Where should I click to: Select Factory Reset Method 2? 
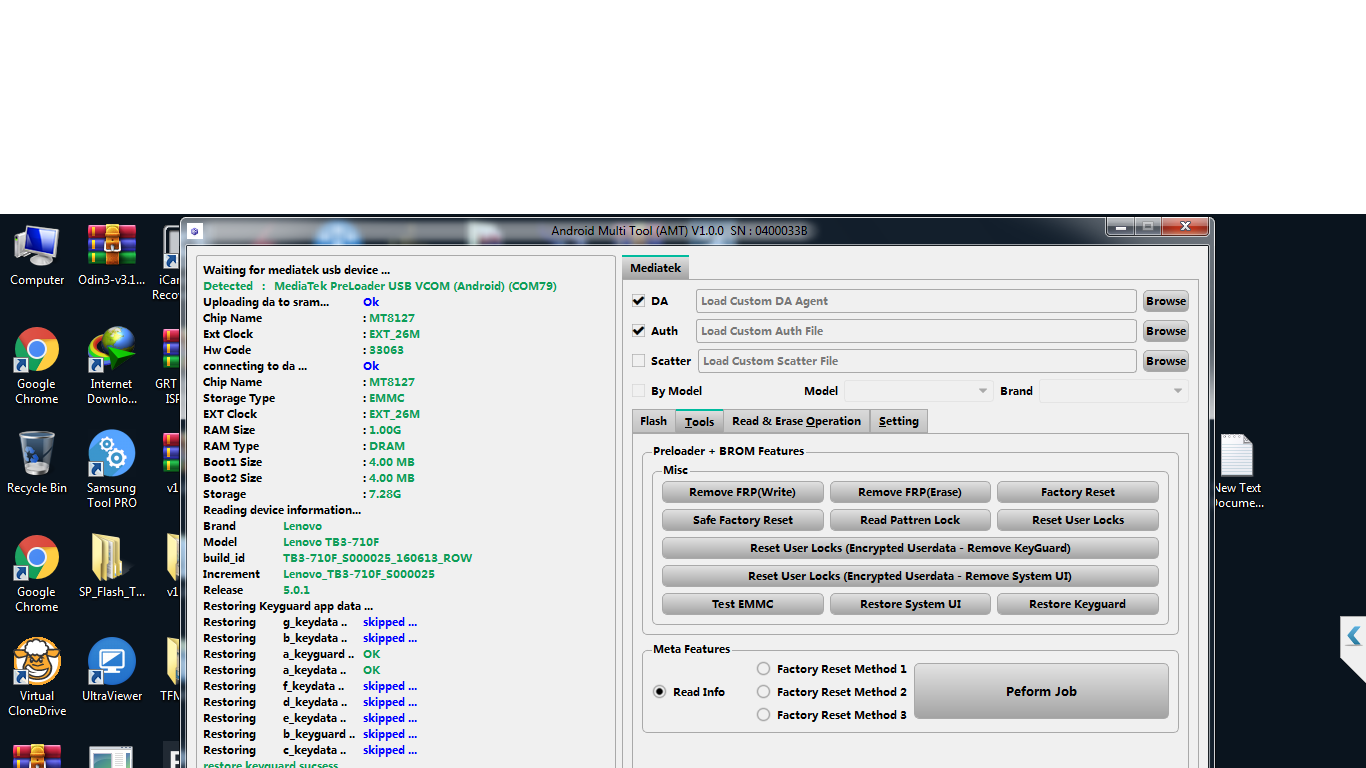point(764,692)
